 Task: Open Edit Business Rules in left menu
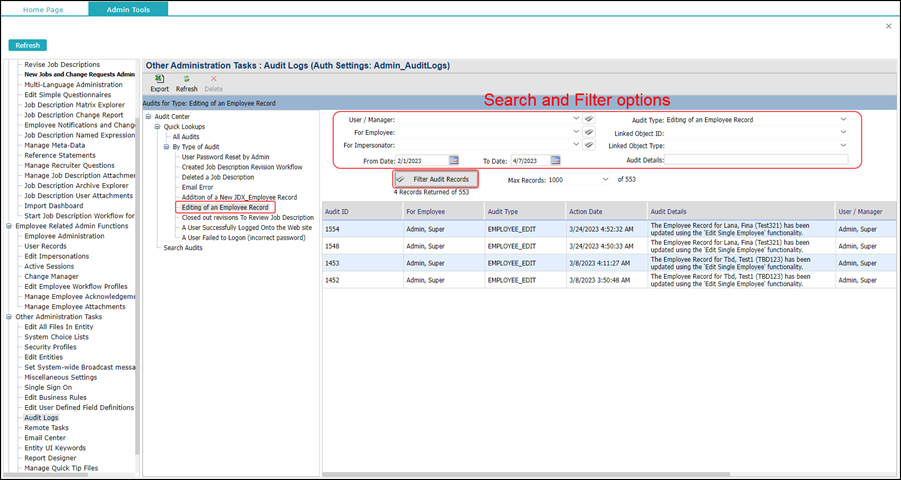(x=56, y=397)
